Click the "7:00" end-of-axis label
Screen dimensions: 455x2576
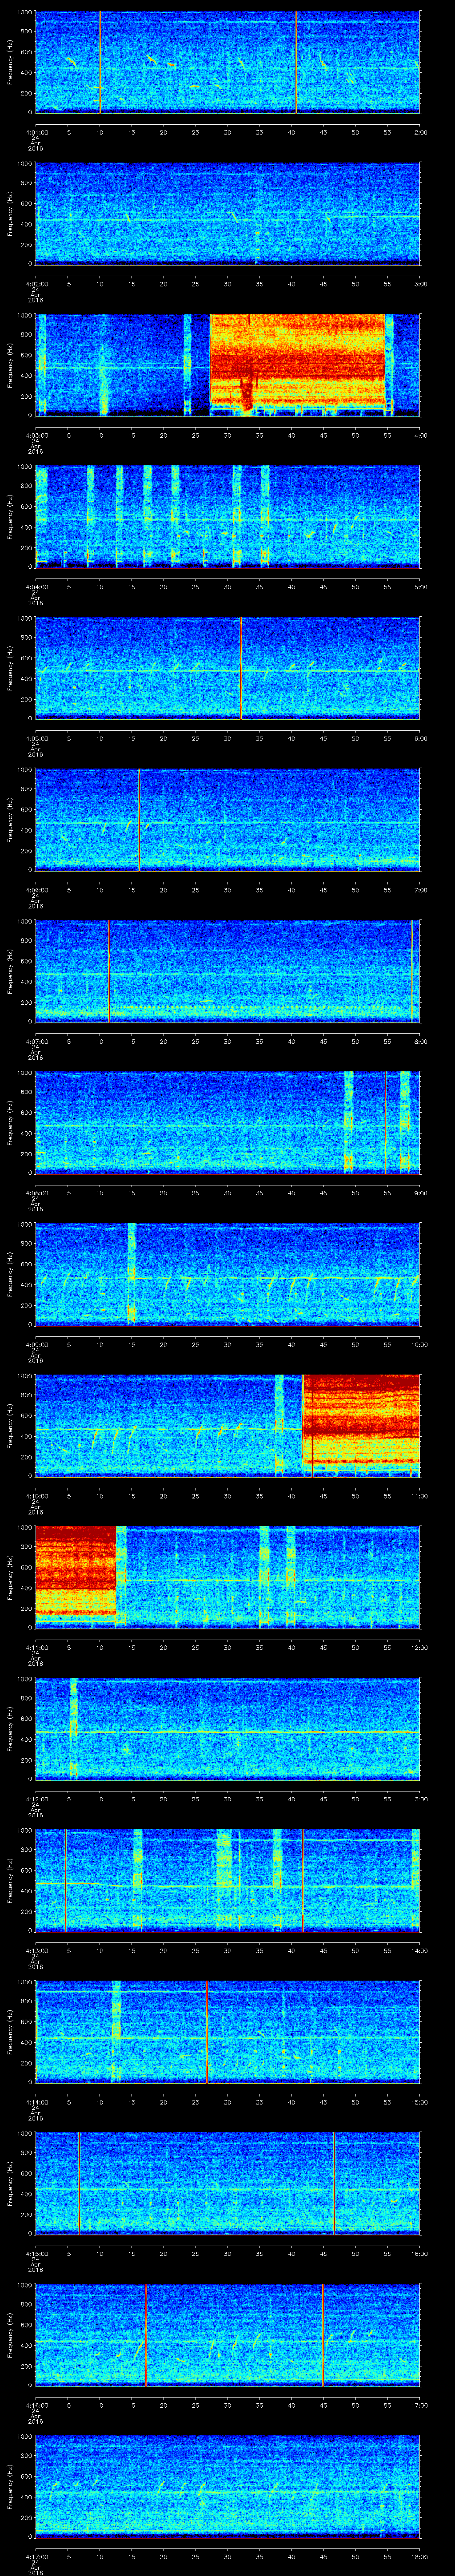(x=420, y=889)
